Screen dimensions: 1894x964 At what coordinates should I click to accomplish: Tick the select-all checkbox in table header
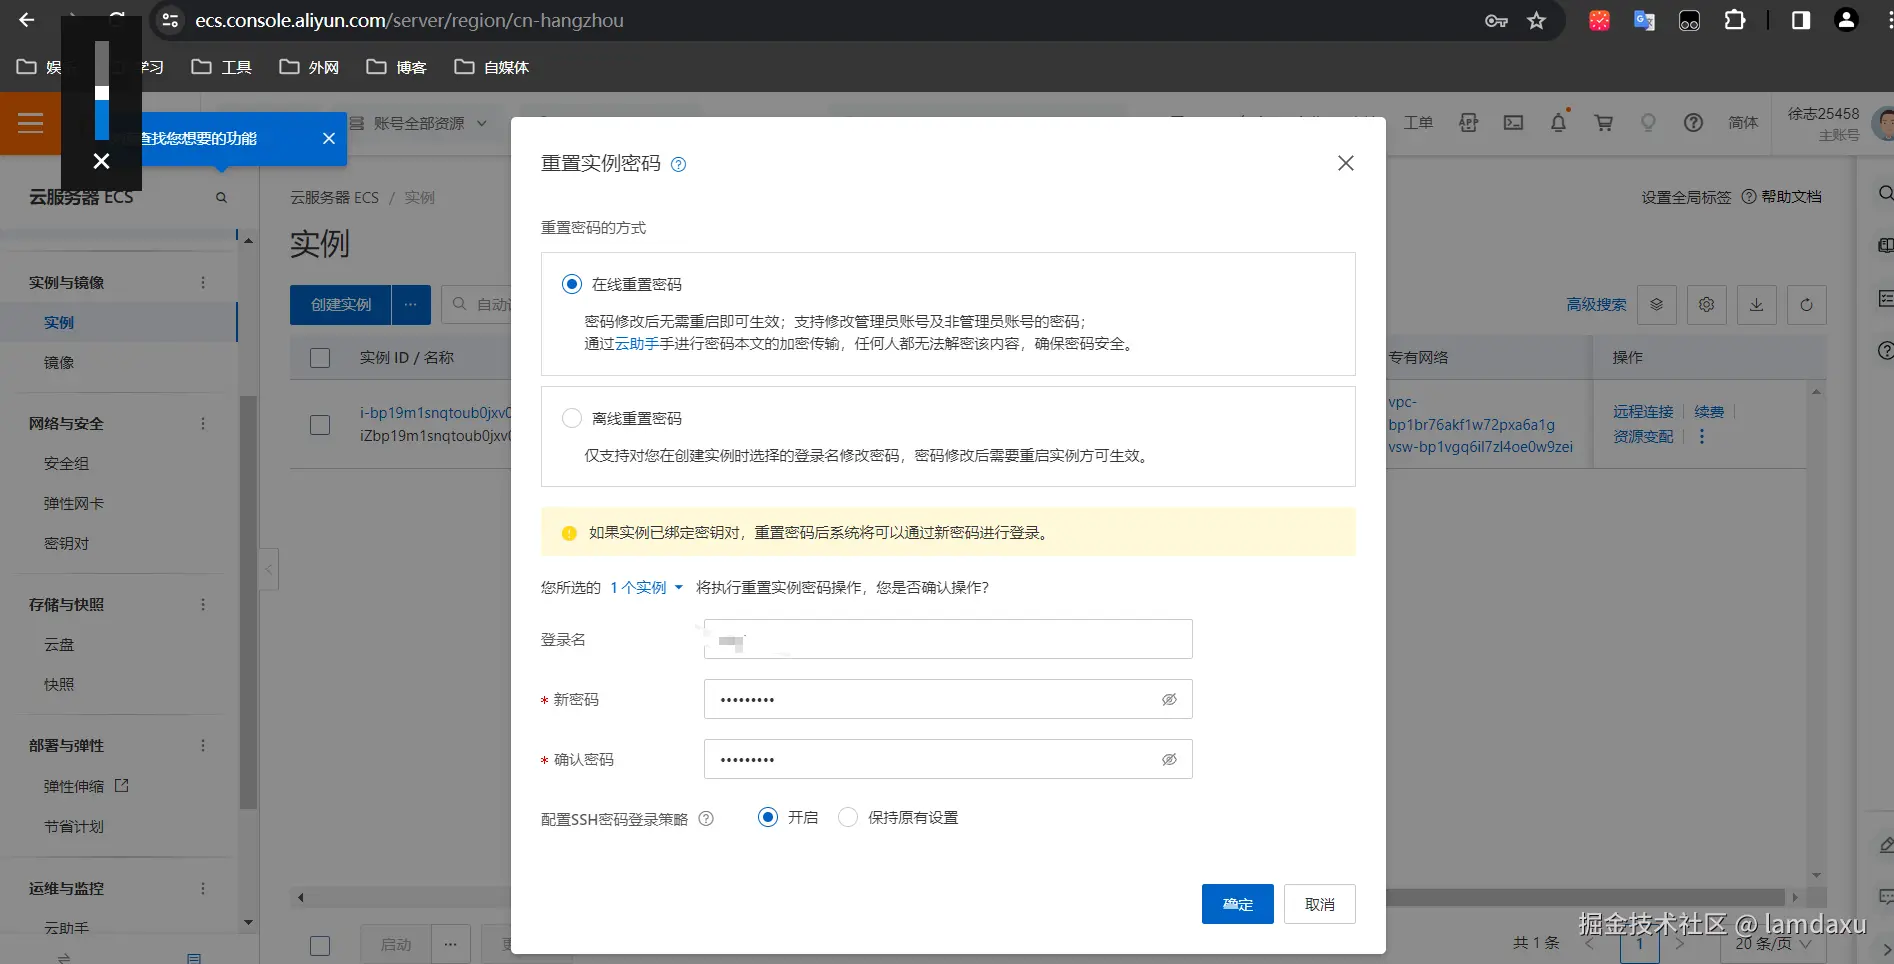click(320, 357)
